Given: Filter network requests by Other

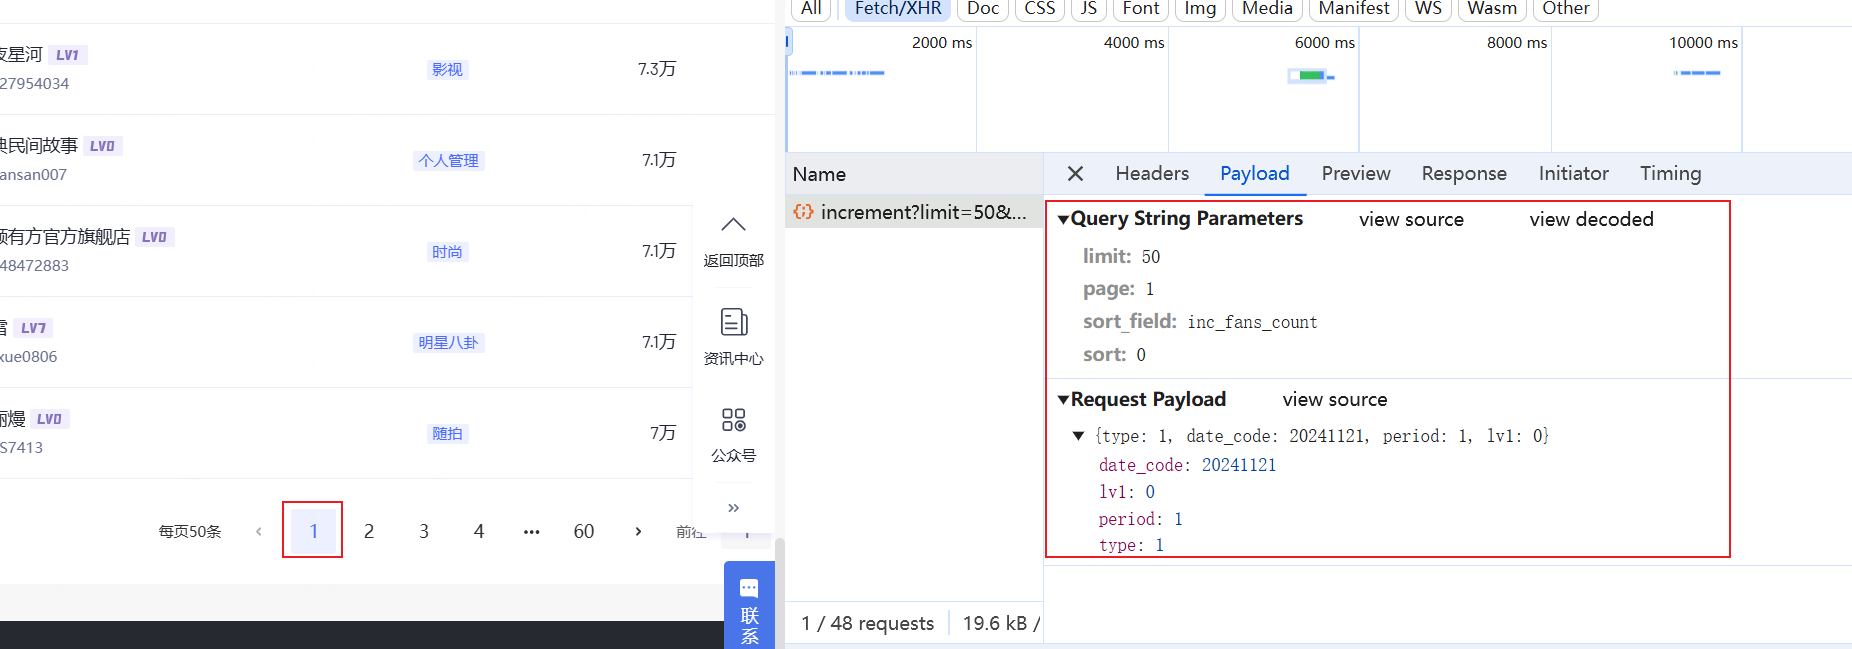Looking at the screenshot, I should 1565,9.
